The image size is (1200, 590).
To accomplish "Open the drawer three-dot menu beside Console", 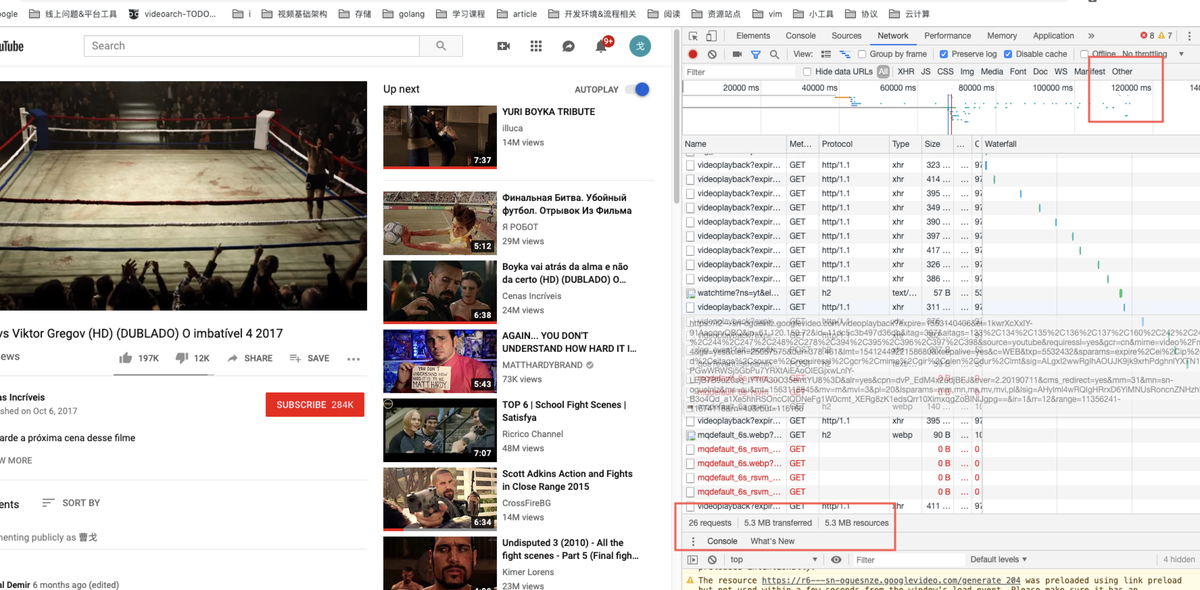I will [x=693, y=541].
